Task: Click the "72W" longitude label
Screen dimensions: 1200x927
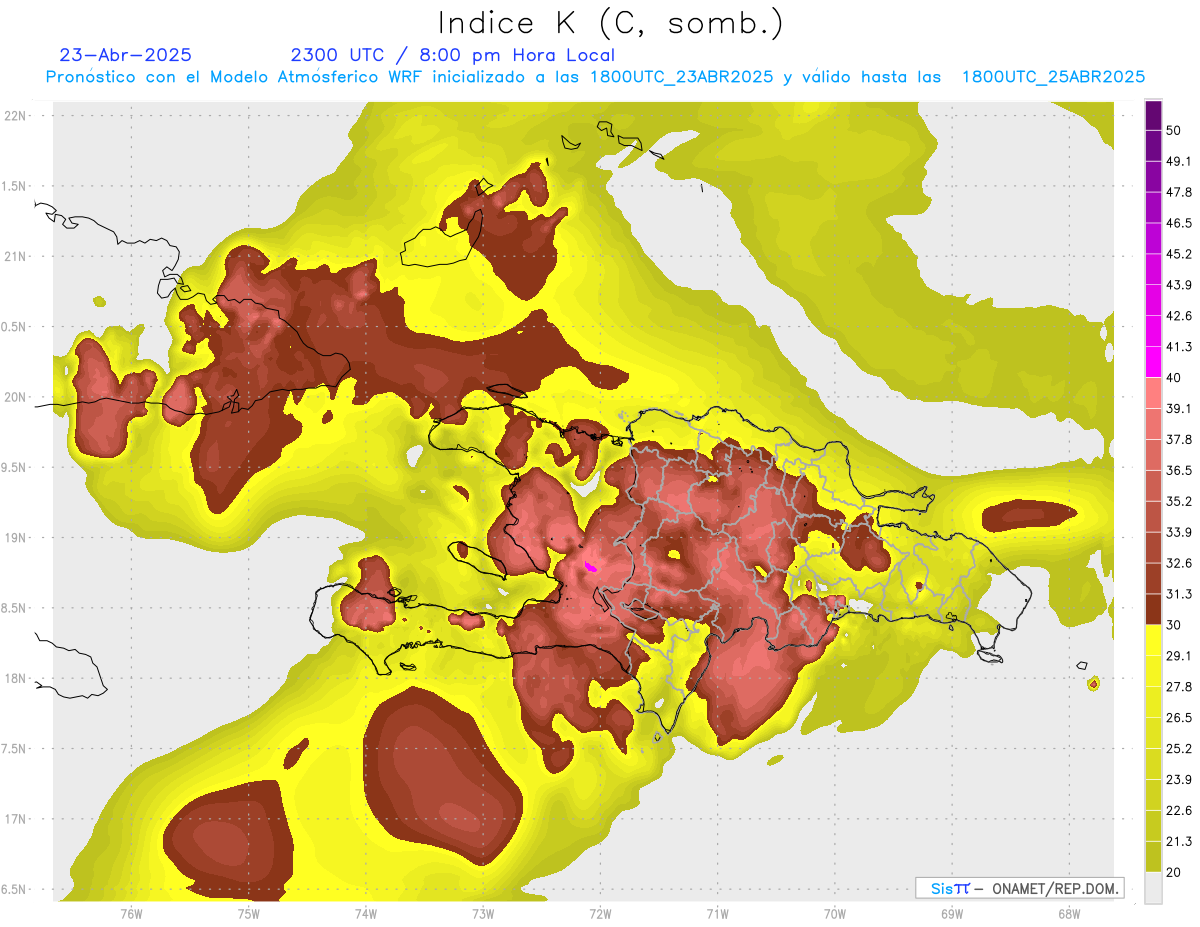Action: point(600,913)
